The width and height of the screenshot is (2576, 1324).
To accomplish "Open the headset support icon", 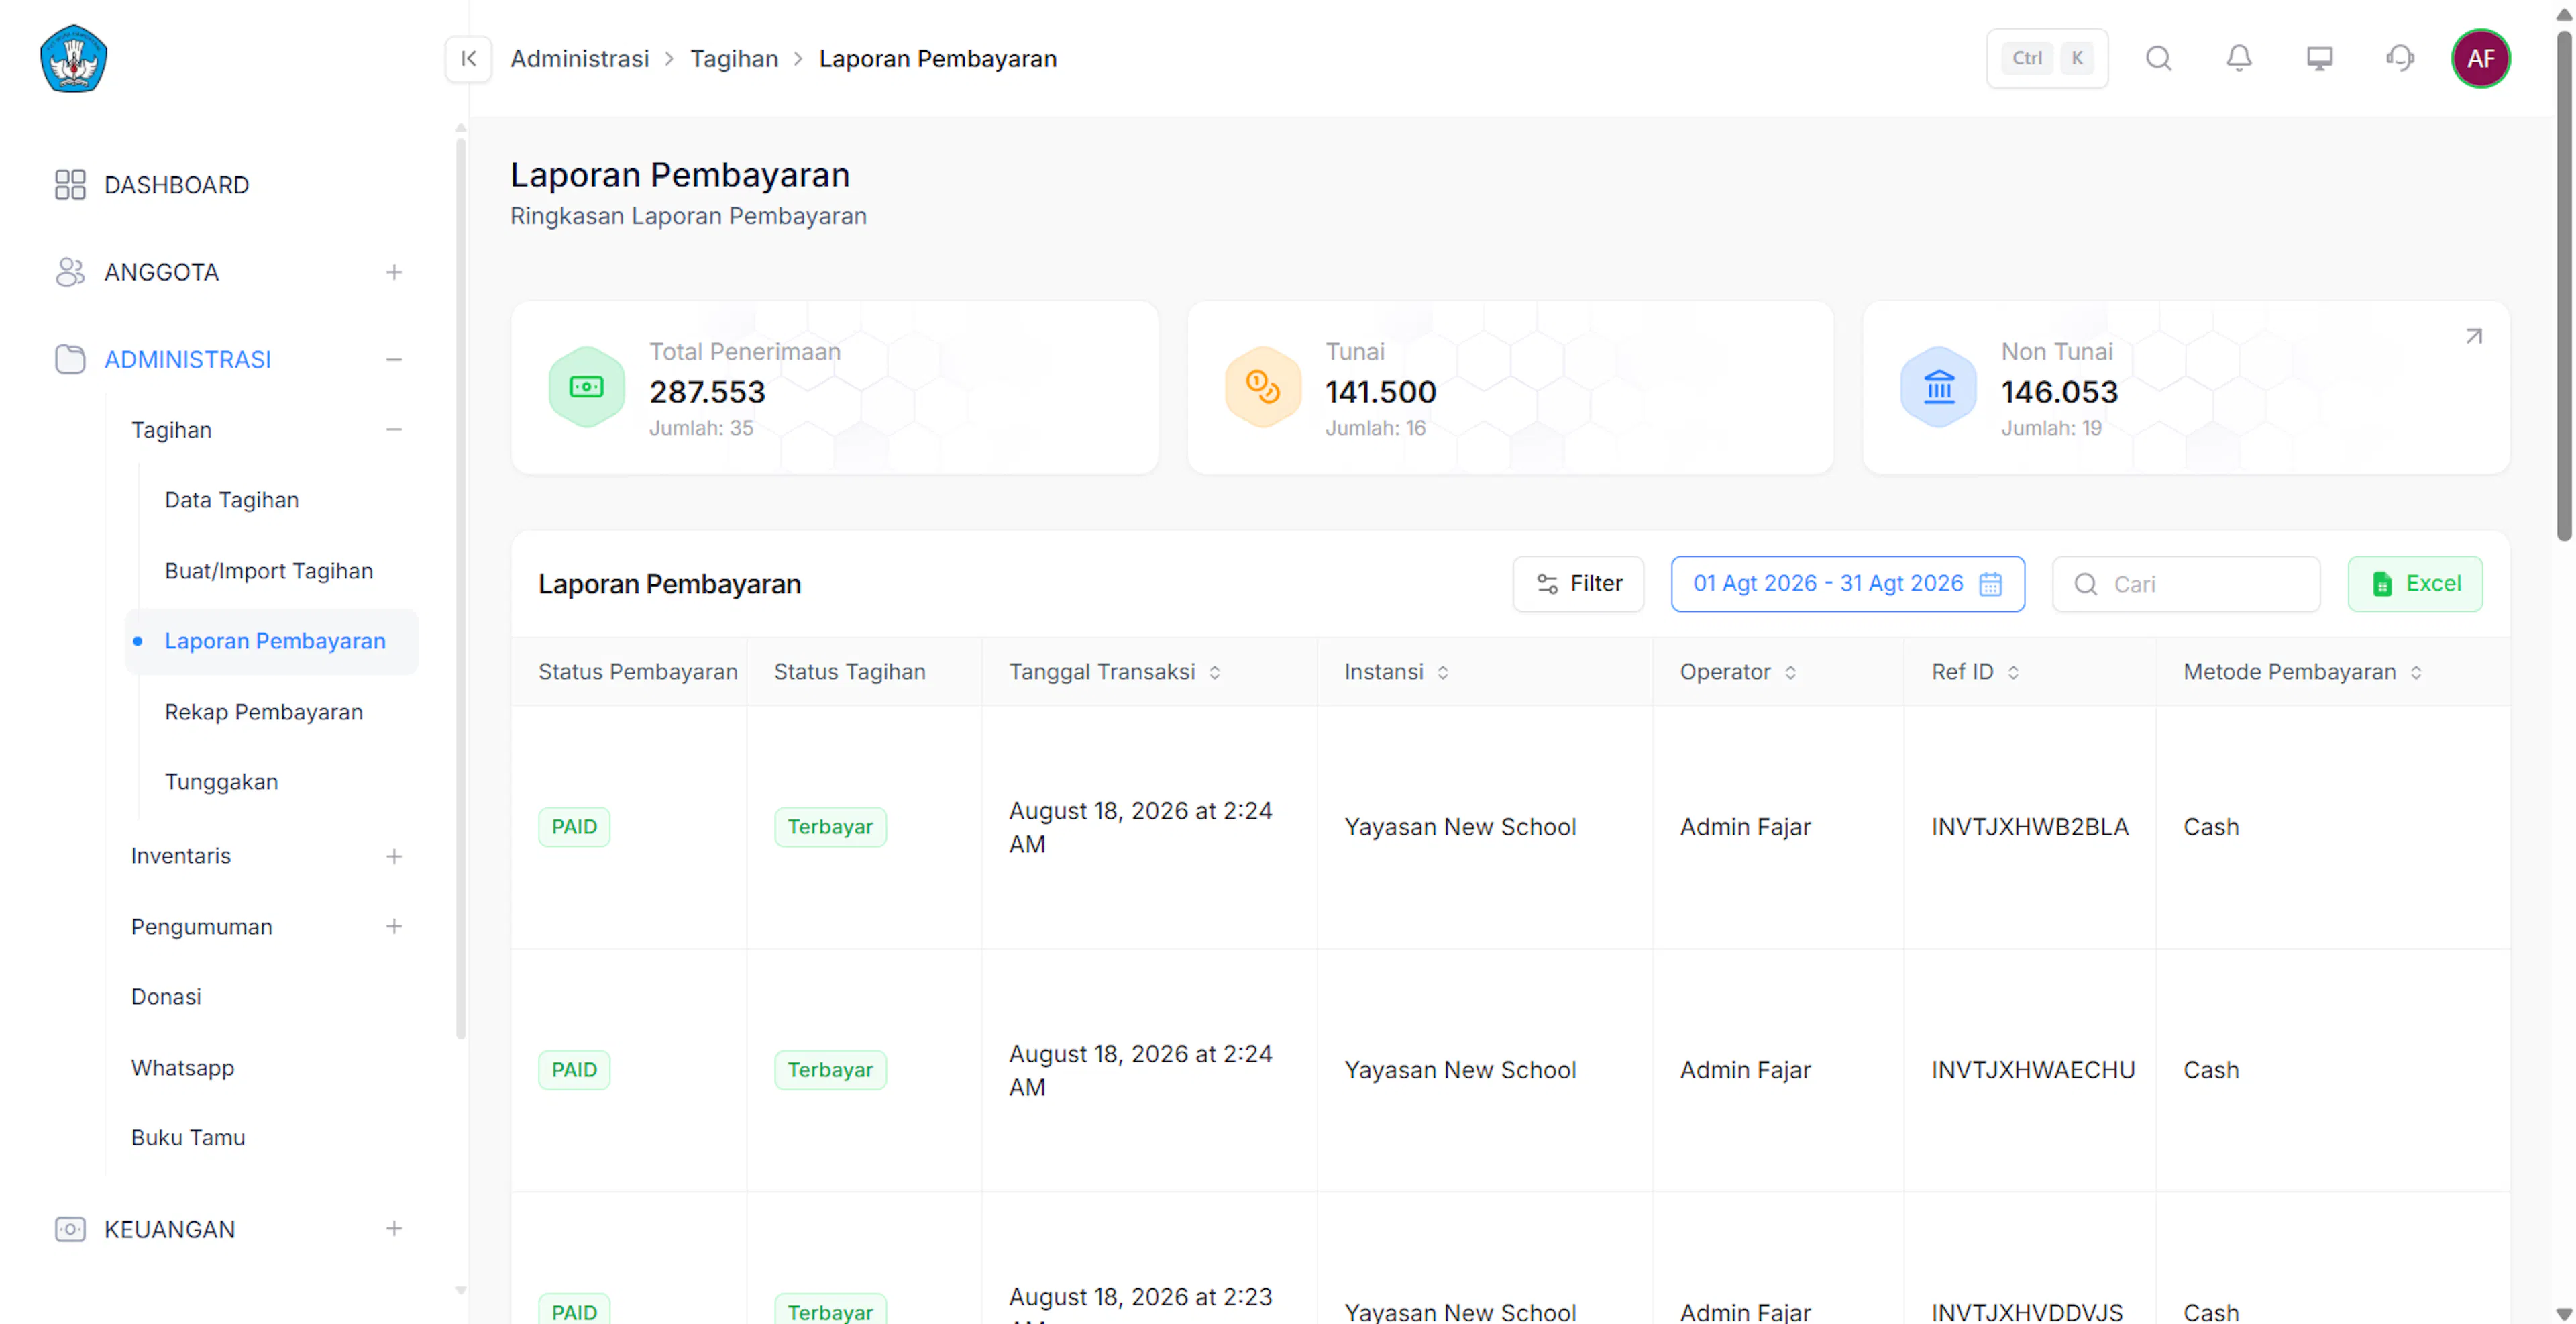I will click(x=2399, y=59).
